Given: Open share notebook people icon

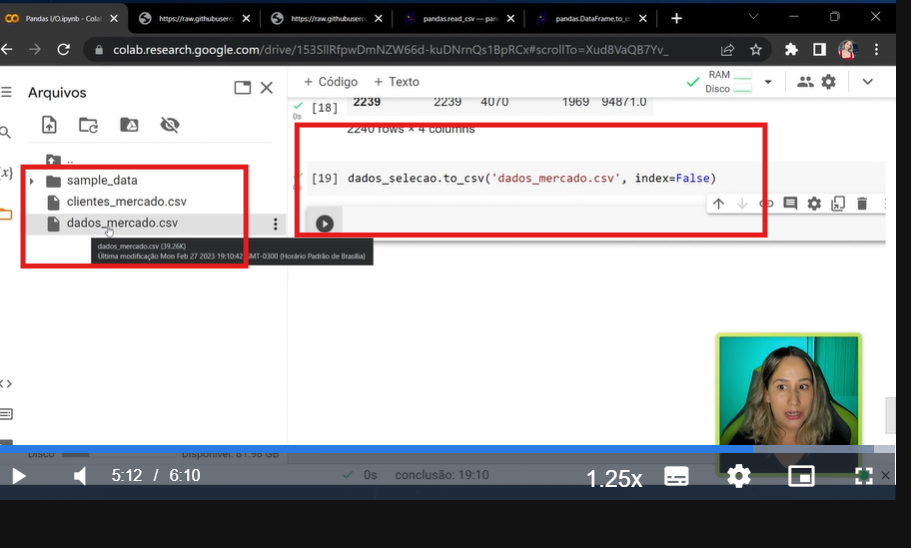Looking at the screenshot, I should point(805,82).
